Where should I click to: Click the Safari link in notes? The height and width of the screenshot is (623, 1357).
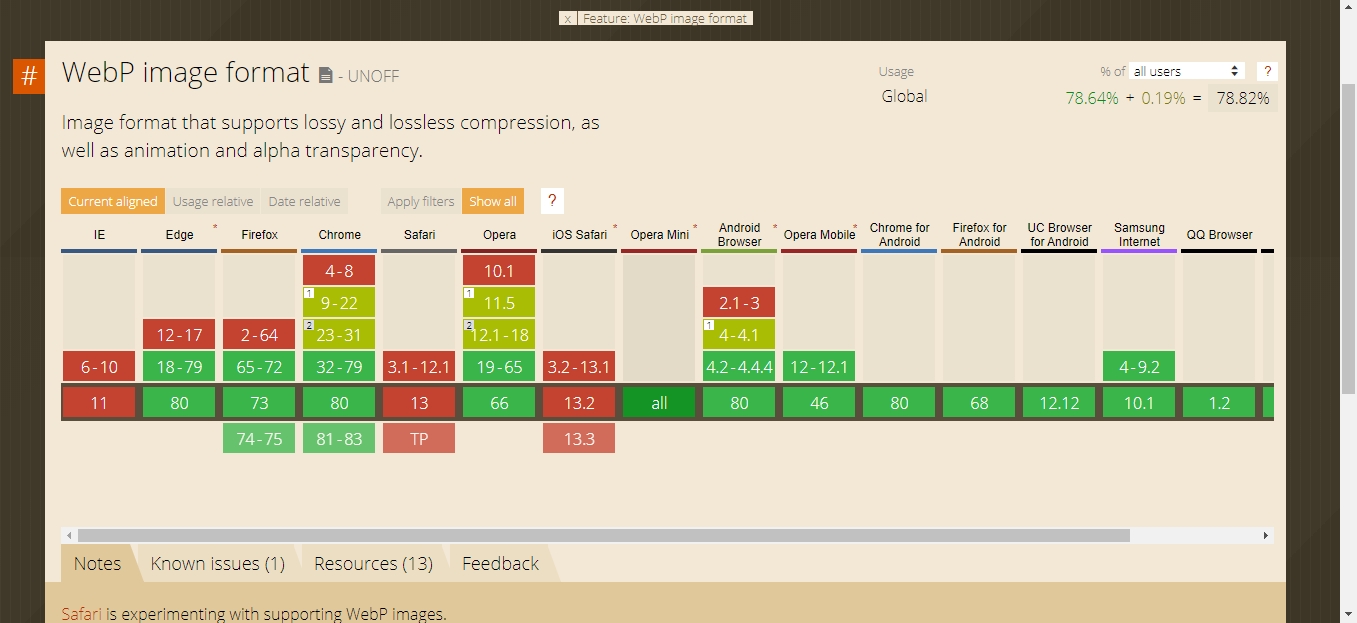click(81, 614)
